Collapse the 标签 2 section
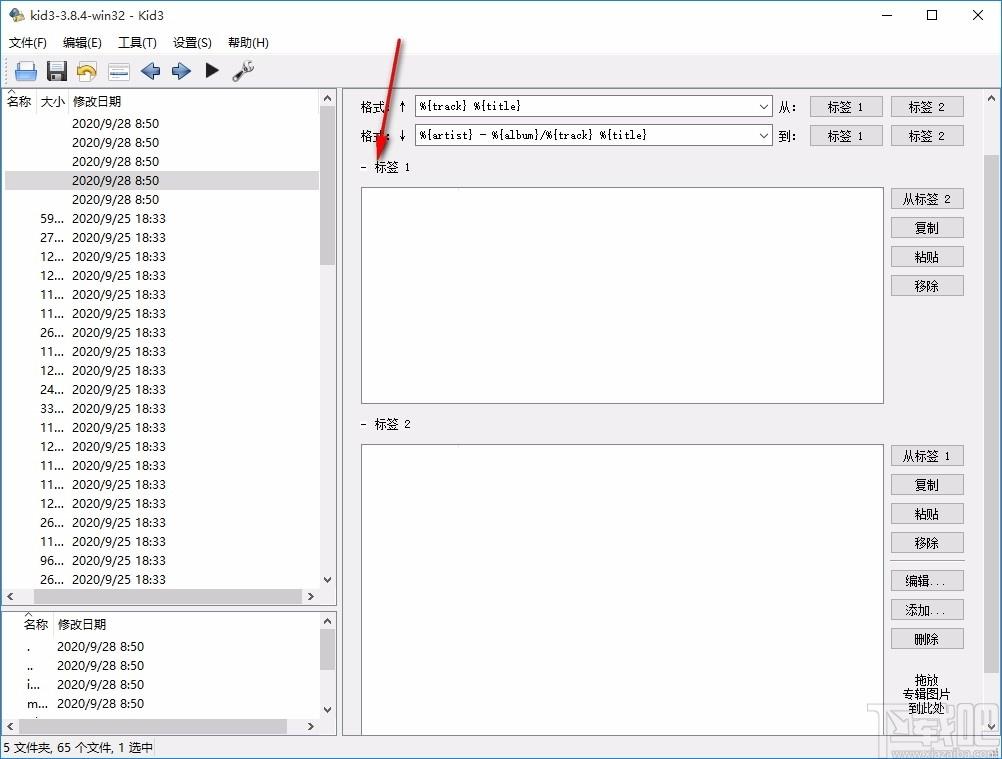The height and width of the screenshot is (759, 1002). pos(364,424)
